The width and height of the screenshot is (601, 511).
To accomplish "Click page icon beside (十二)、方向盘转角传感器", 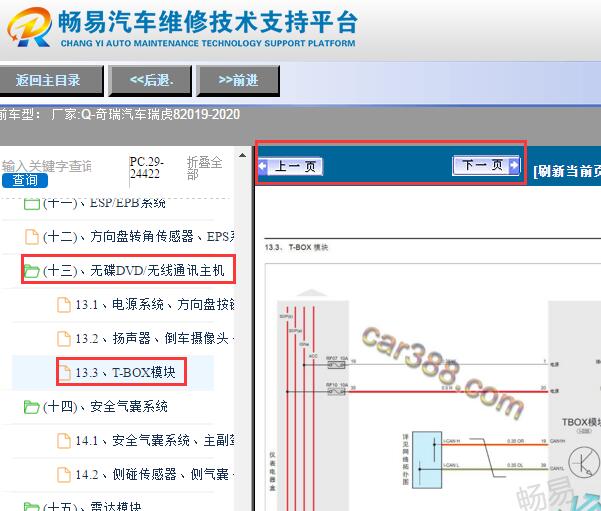I will click(x=32, y=237).
